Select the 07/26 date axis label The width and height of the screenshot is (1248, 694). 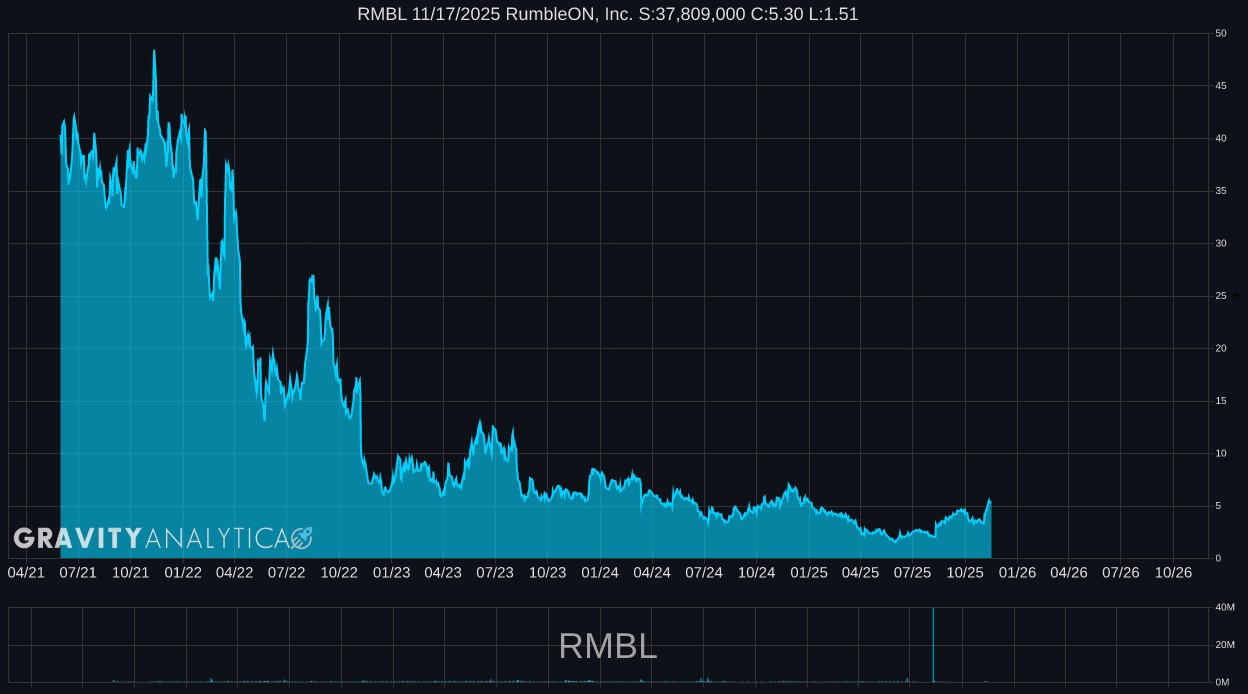[x=1120, y=572]
